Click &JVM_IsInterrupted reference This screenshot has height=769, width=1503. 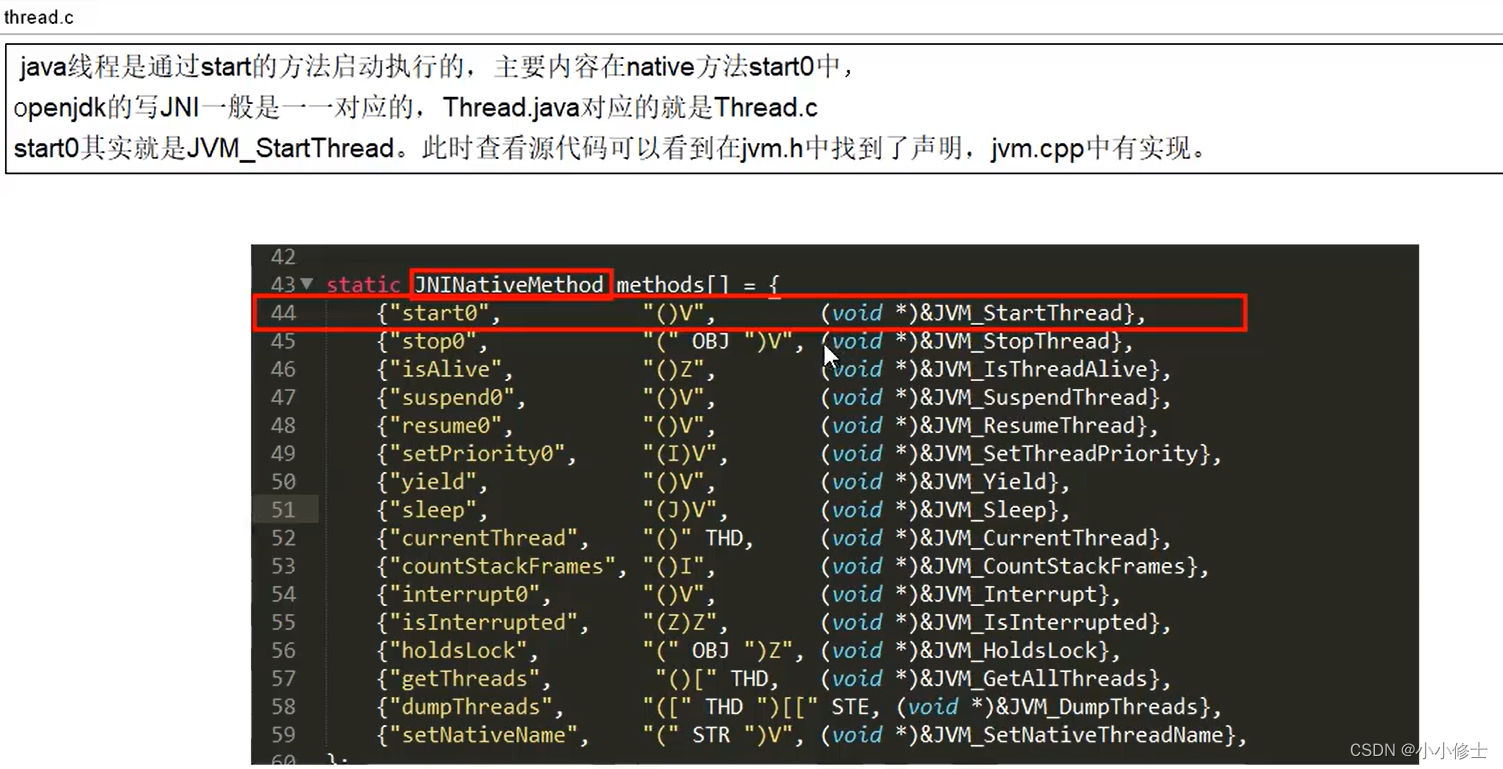(1033, 622)
